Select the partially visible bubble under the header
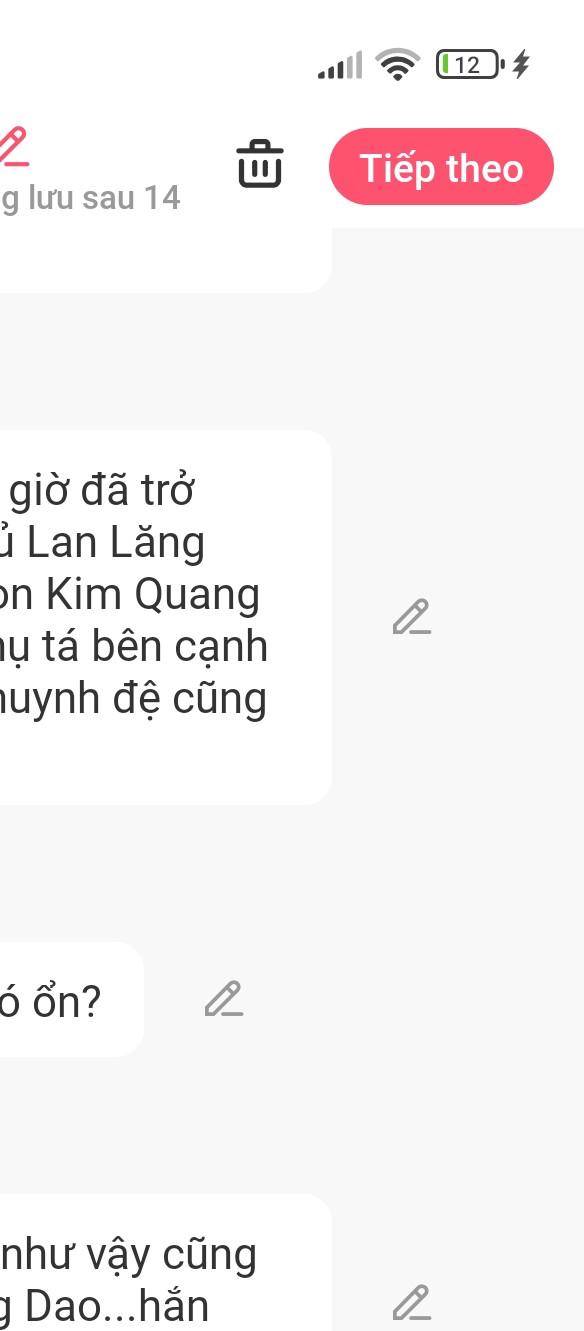 click(165, 260)
